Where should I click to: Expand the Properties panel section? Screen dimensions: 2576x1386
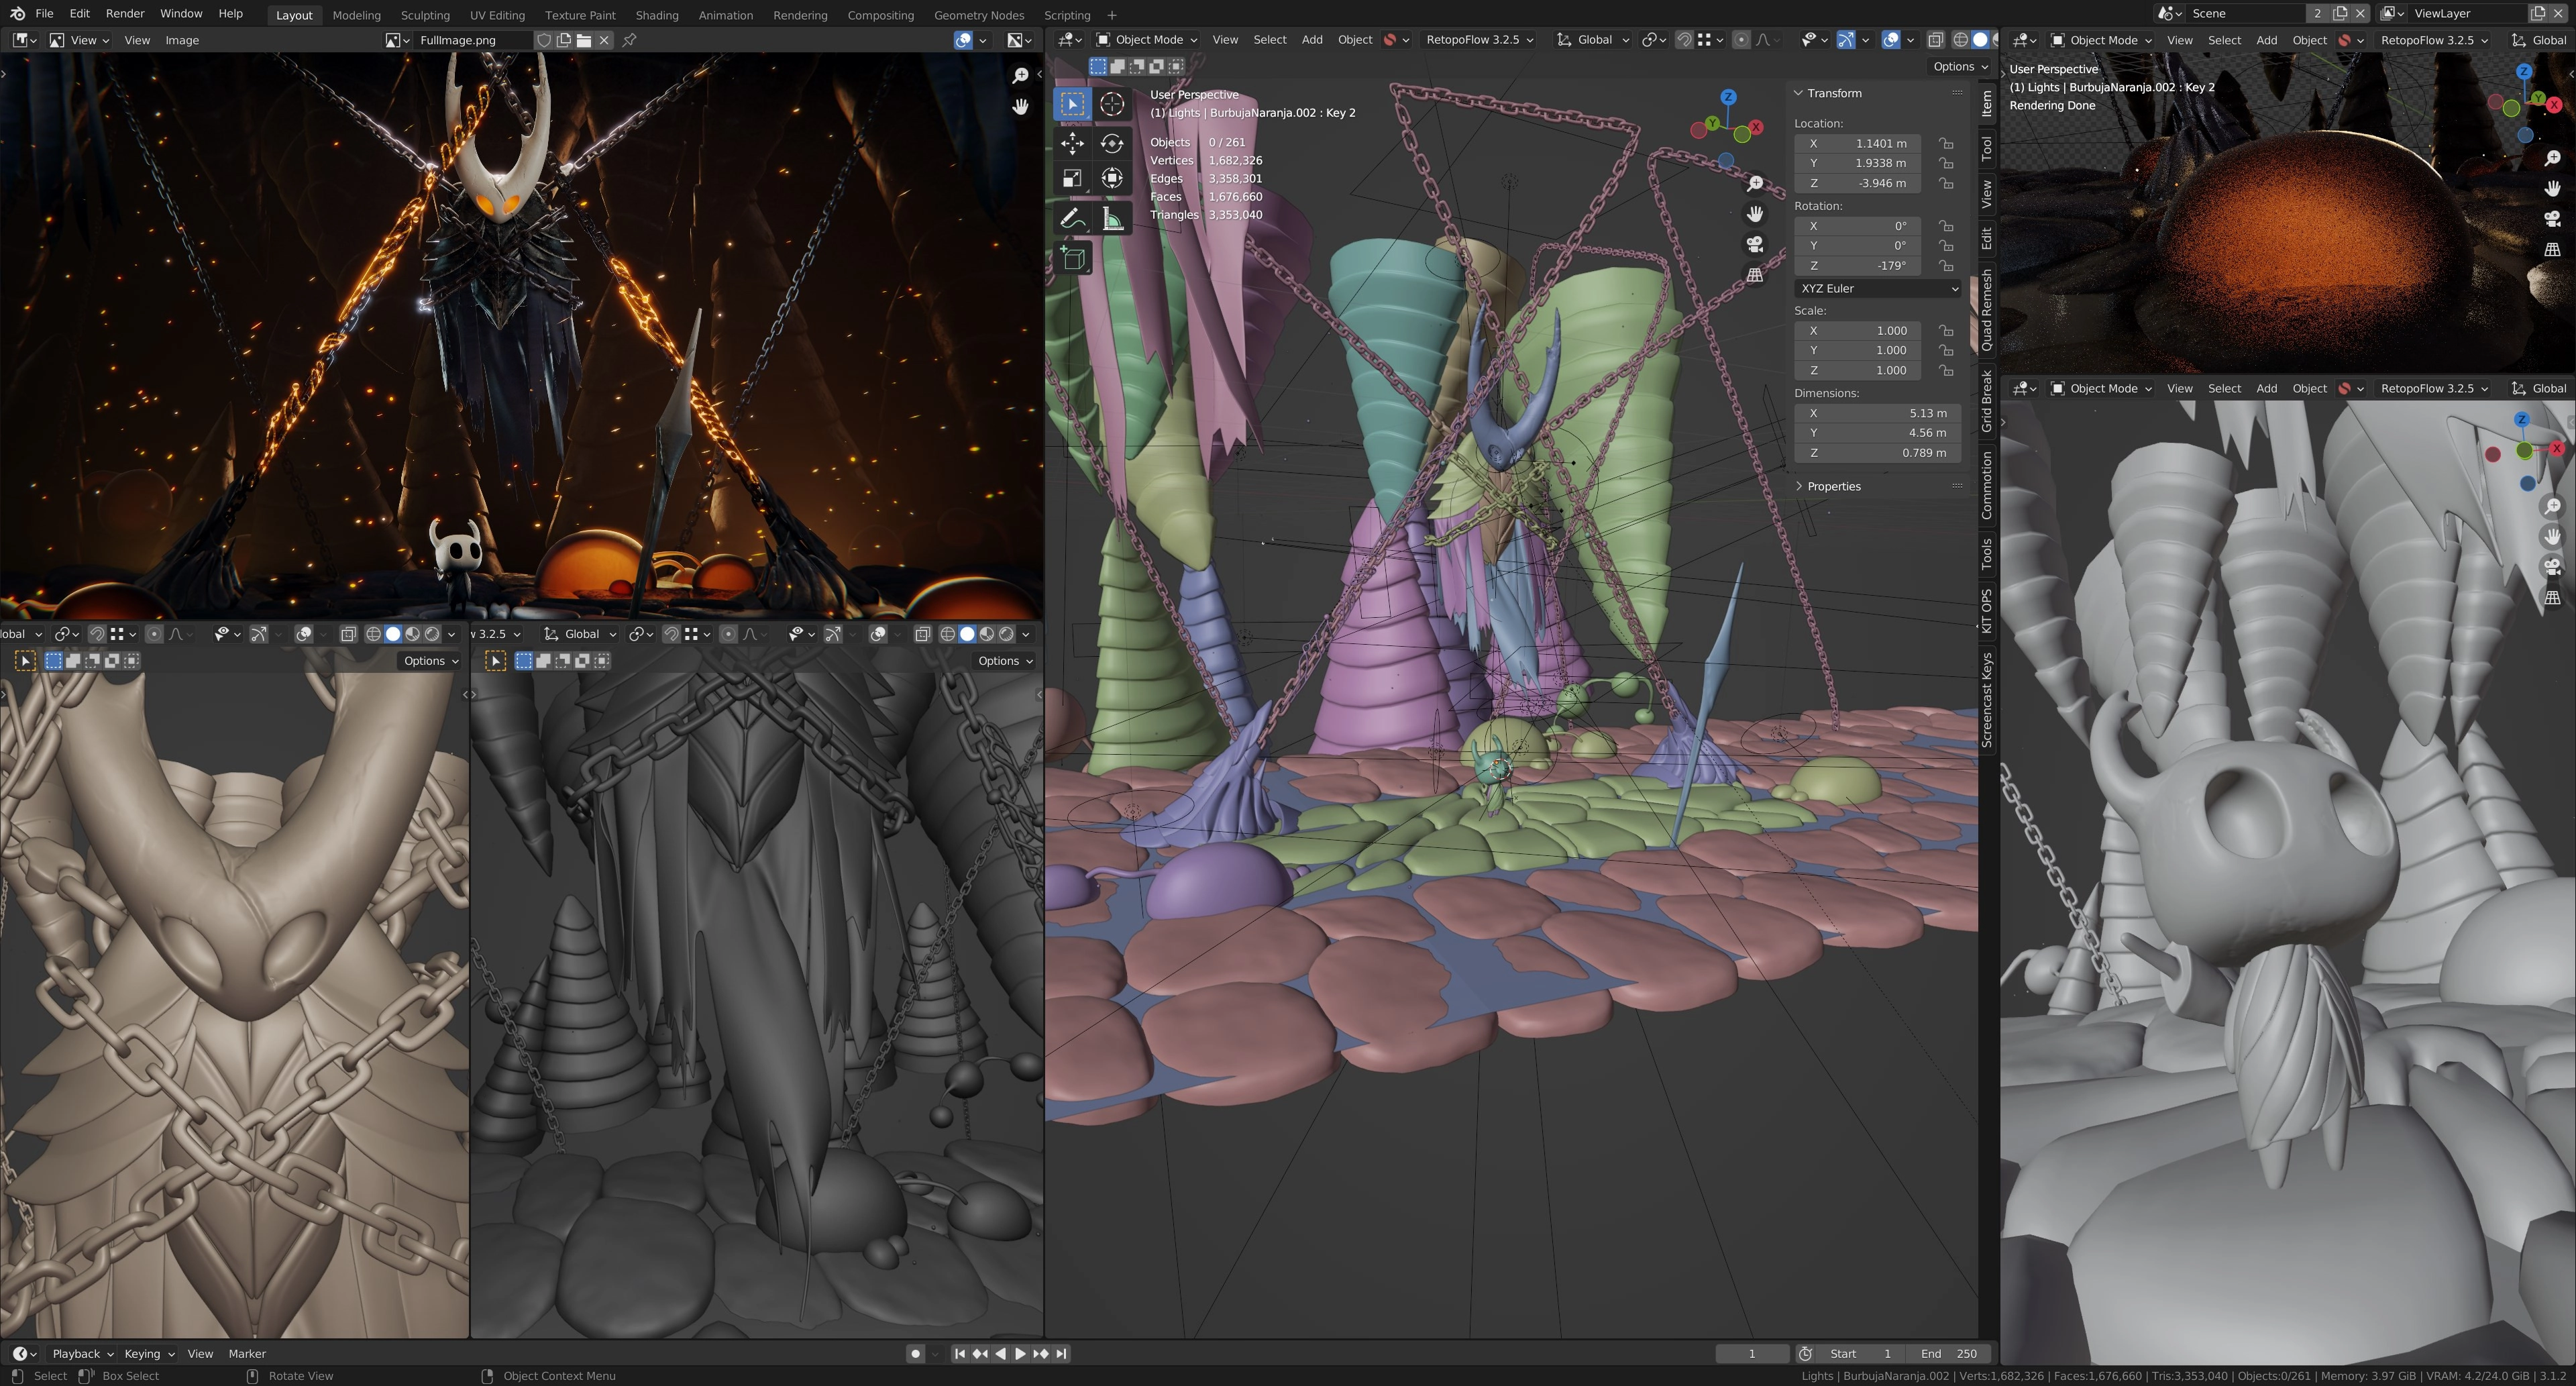coord(1833,486)
